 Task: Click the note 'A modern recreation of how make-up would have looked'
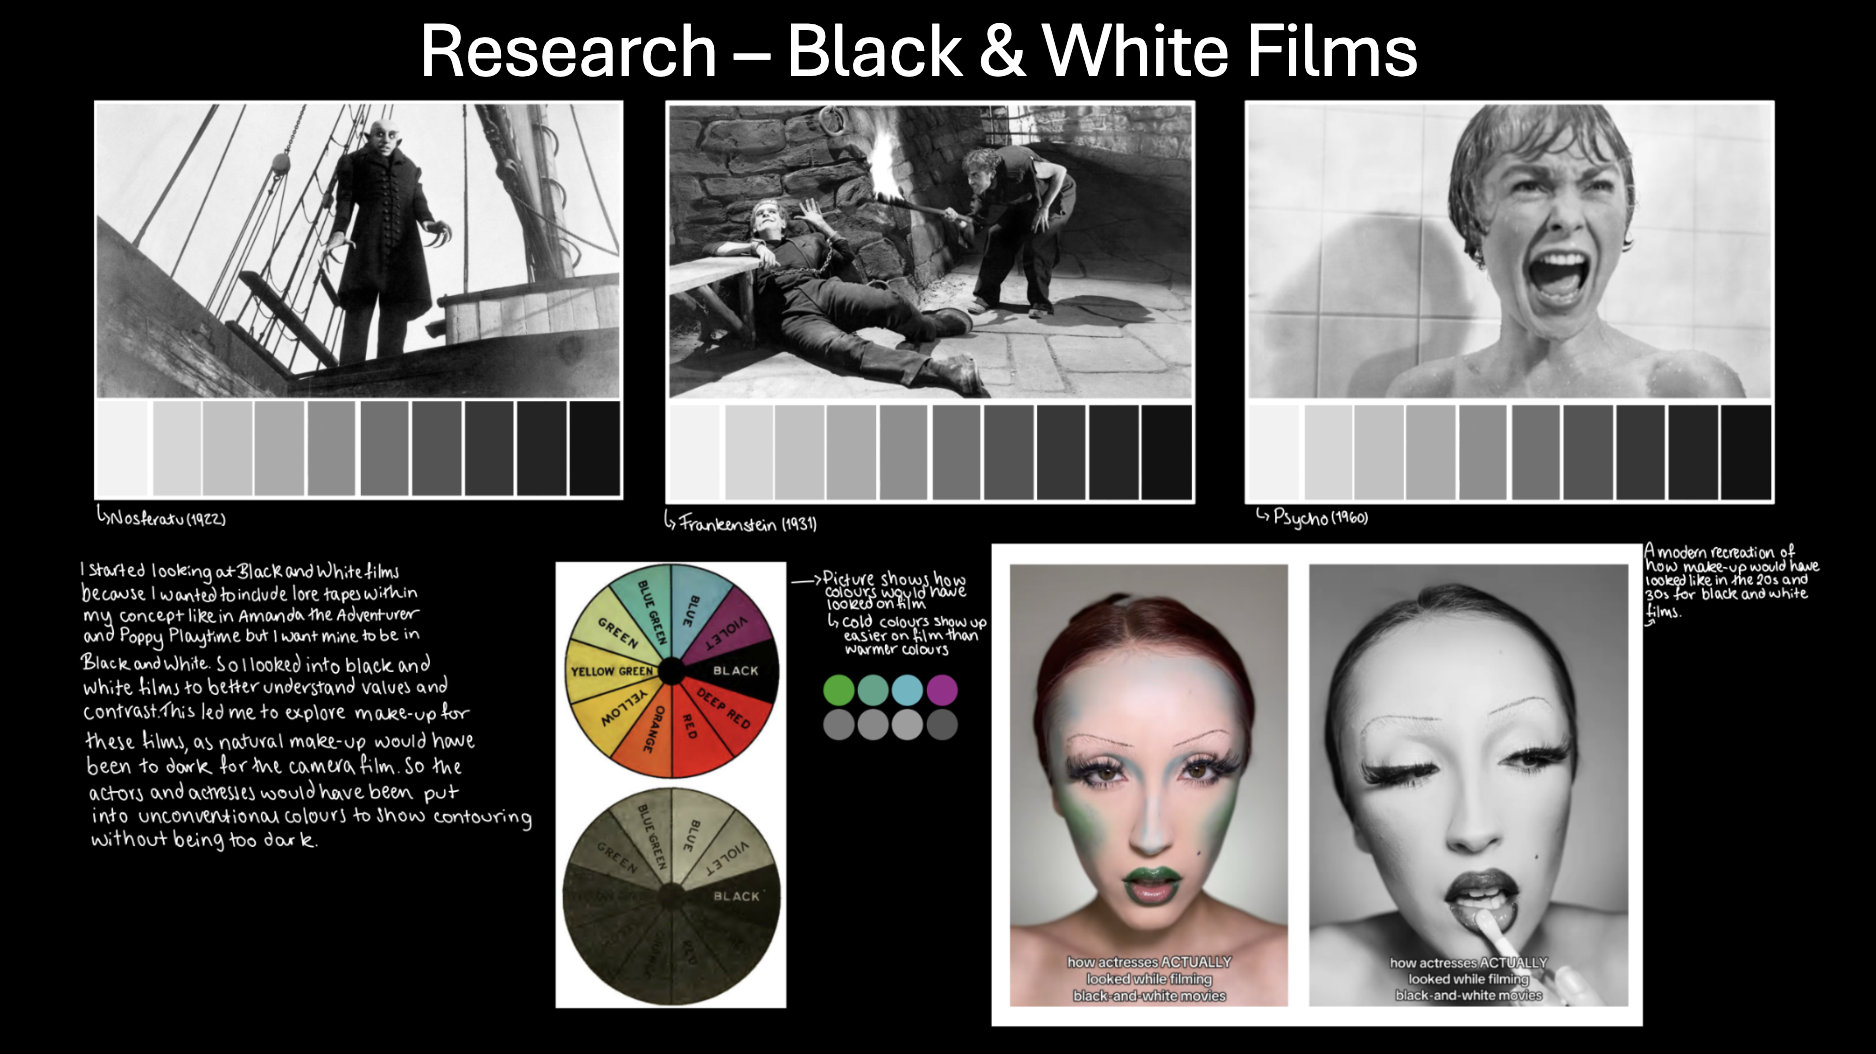coord(1731,580)
